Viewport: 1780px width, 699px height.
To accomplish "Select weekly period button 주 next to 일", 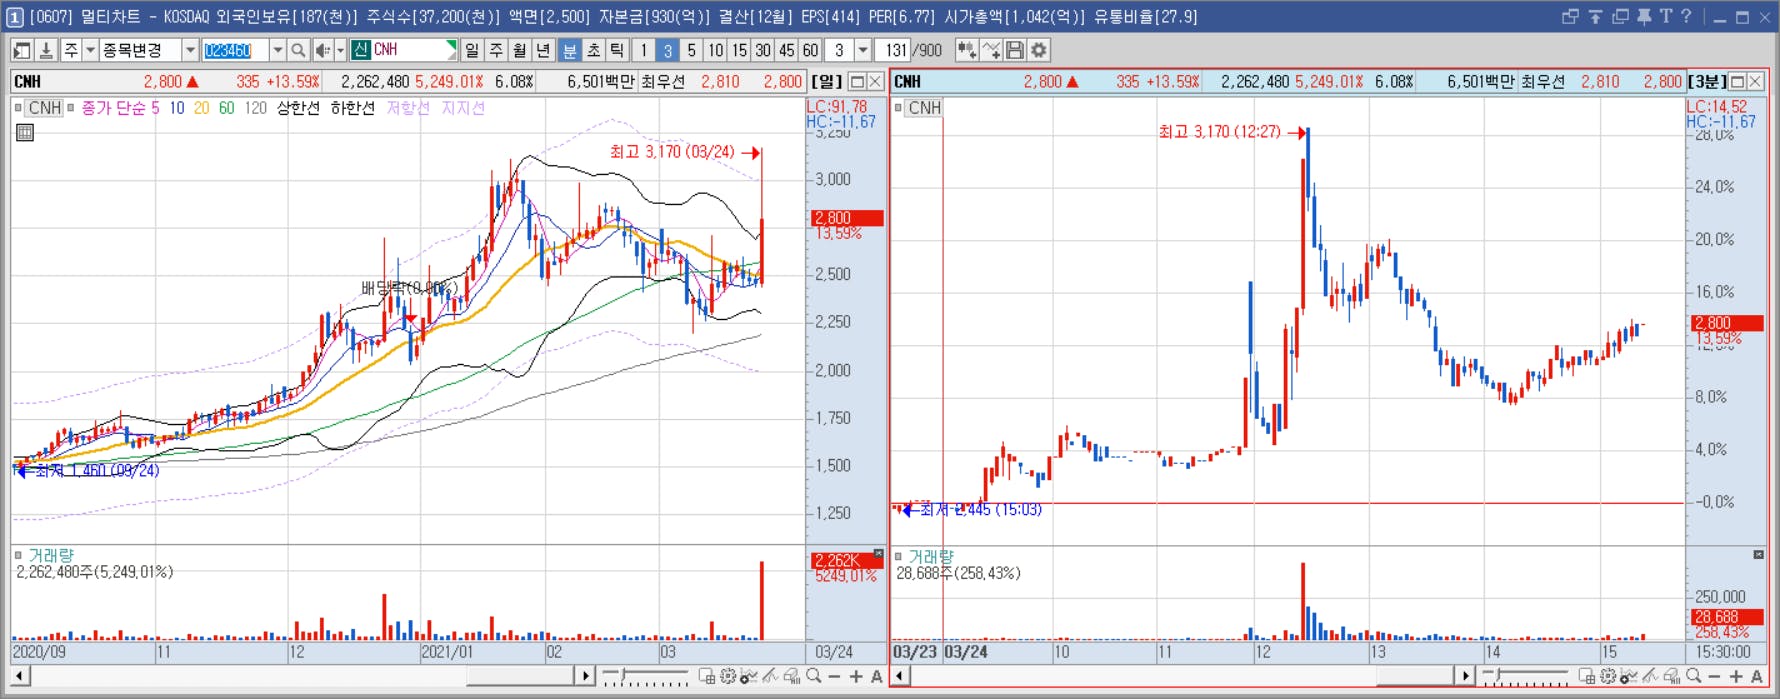I will 496,50.
